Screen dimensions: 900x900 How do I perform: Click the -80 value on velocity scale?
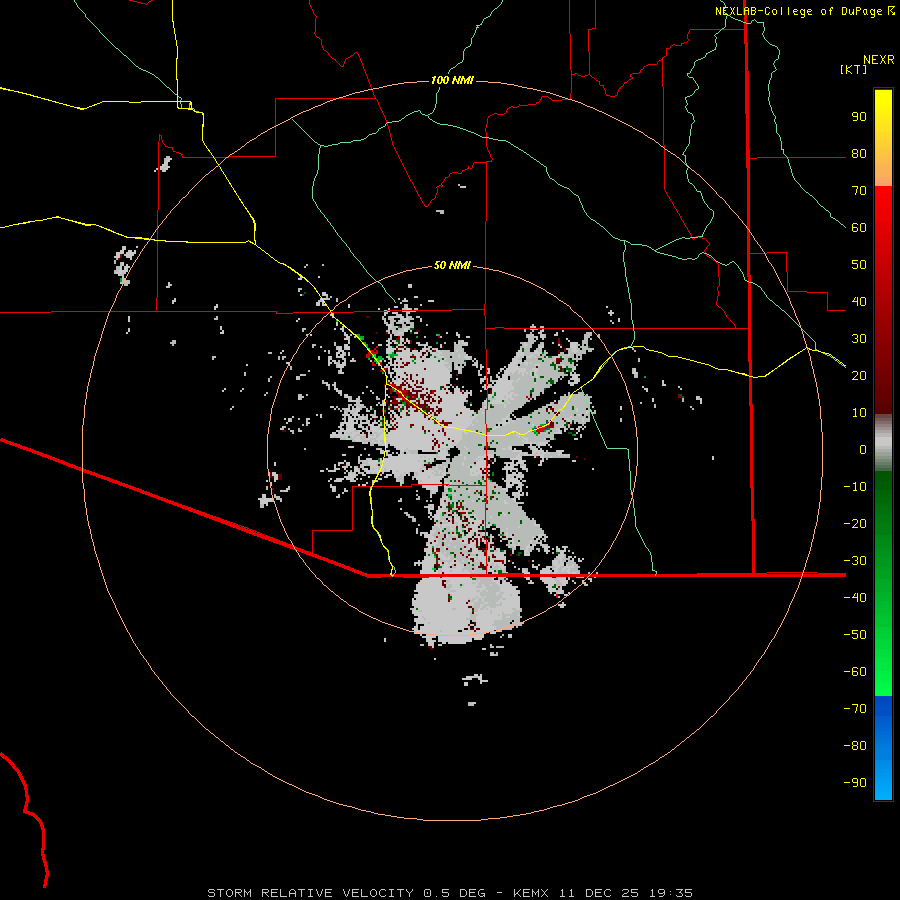coord(855,746)
